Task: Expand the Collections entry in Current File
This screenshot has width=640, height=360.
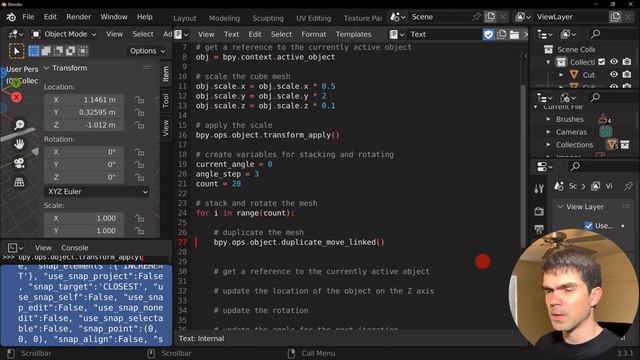Action: [549, 145]
